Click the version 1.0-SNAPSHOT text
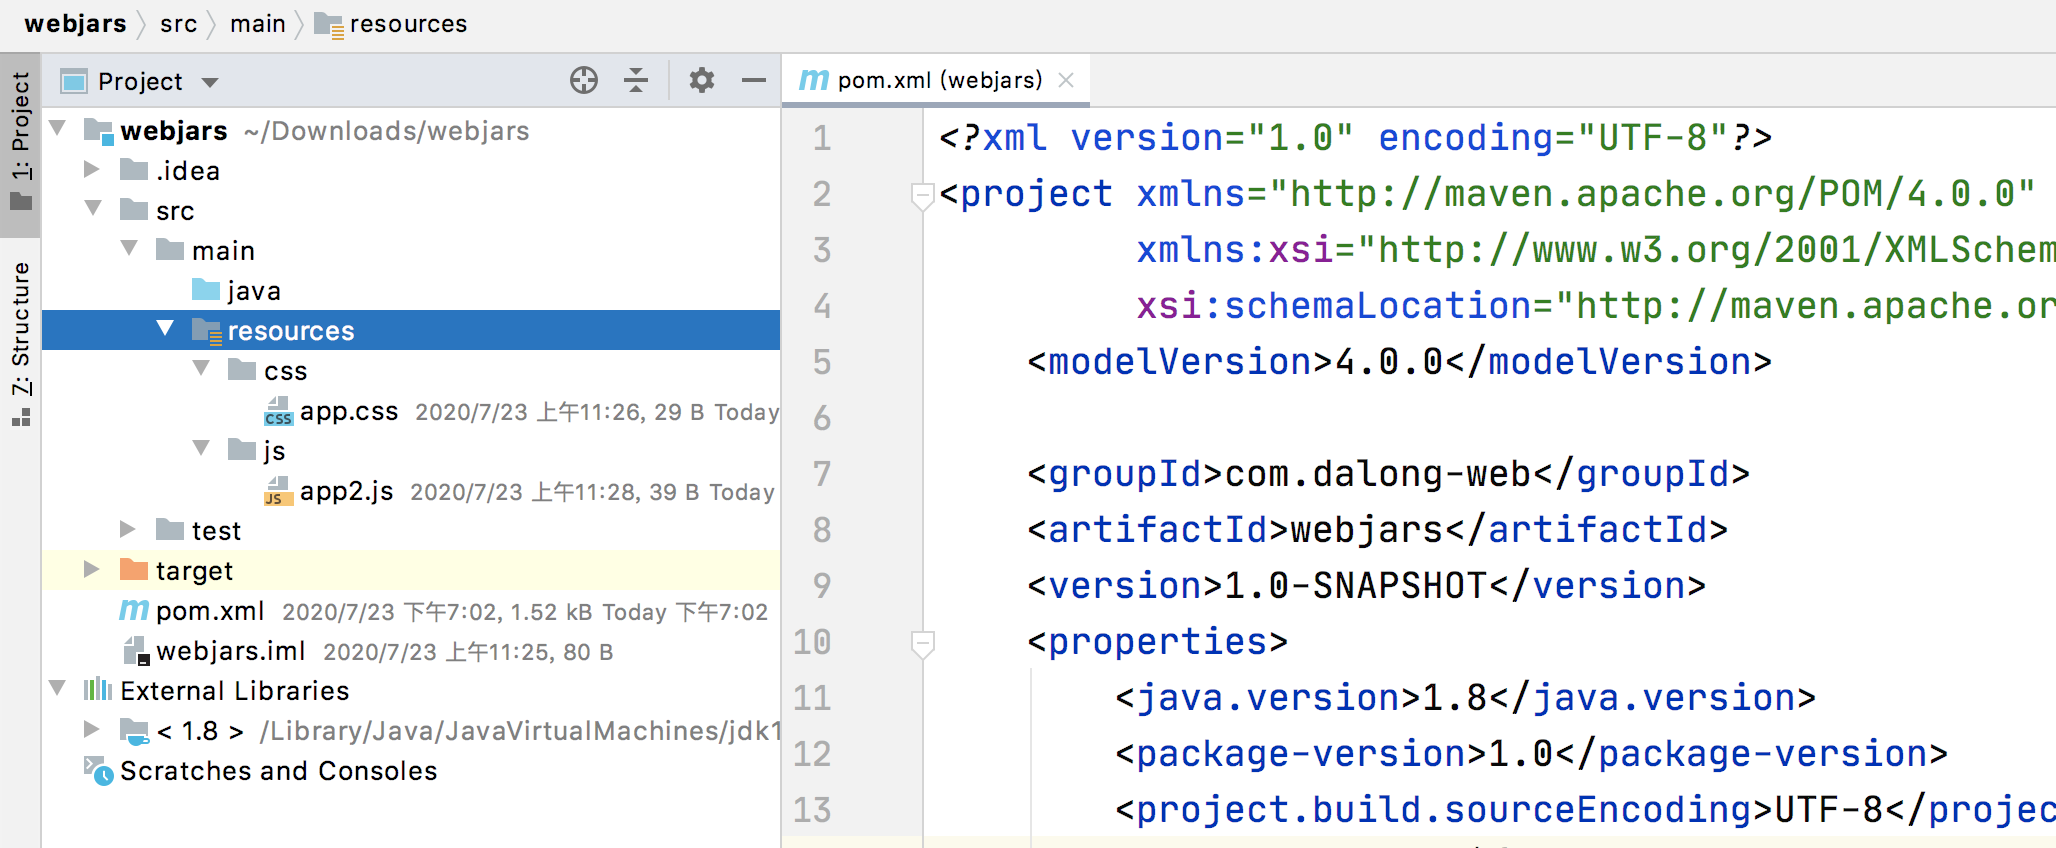This screenshot has width=2056, height=848. 1356,586
